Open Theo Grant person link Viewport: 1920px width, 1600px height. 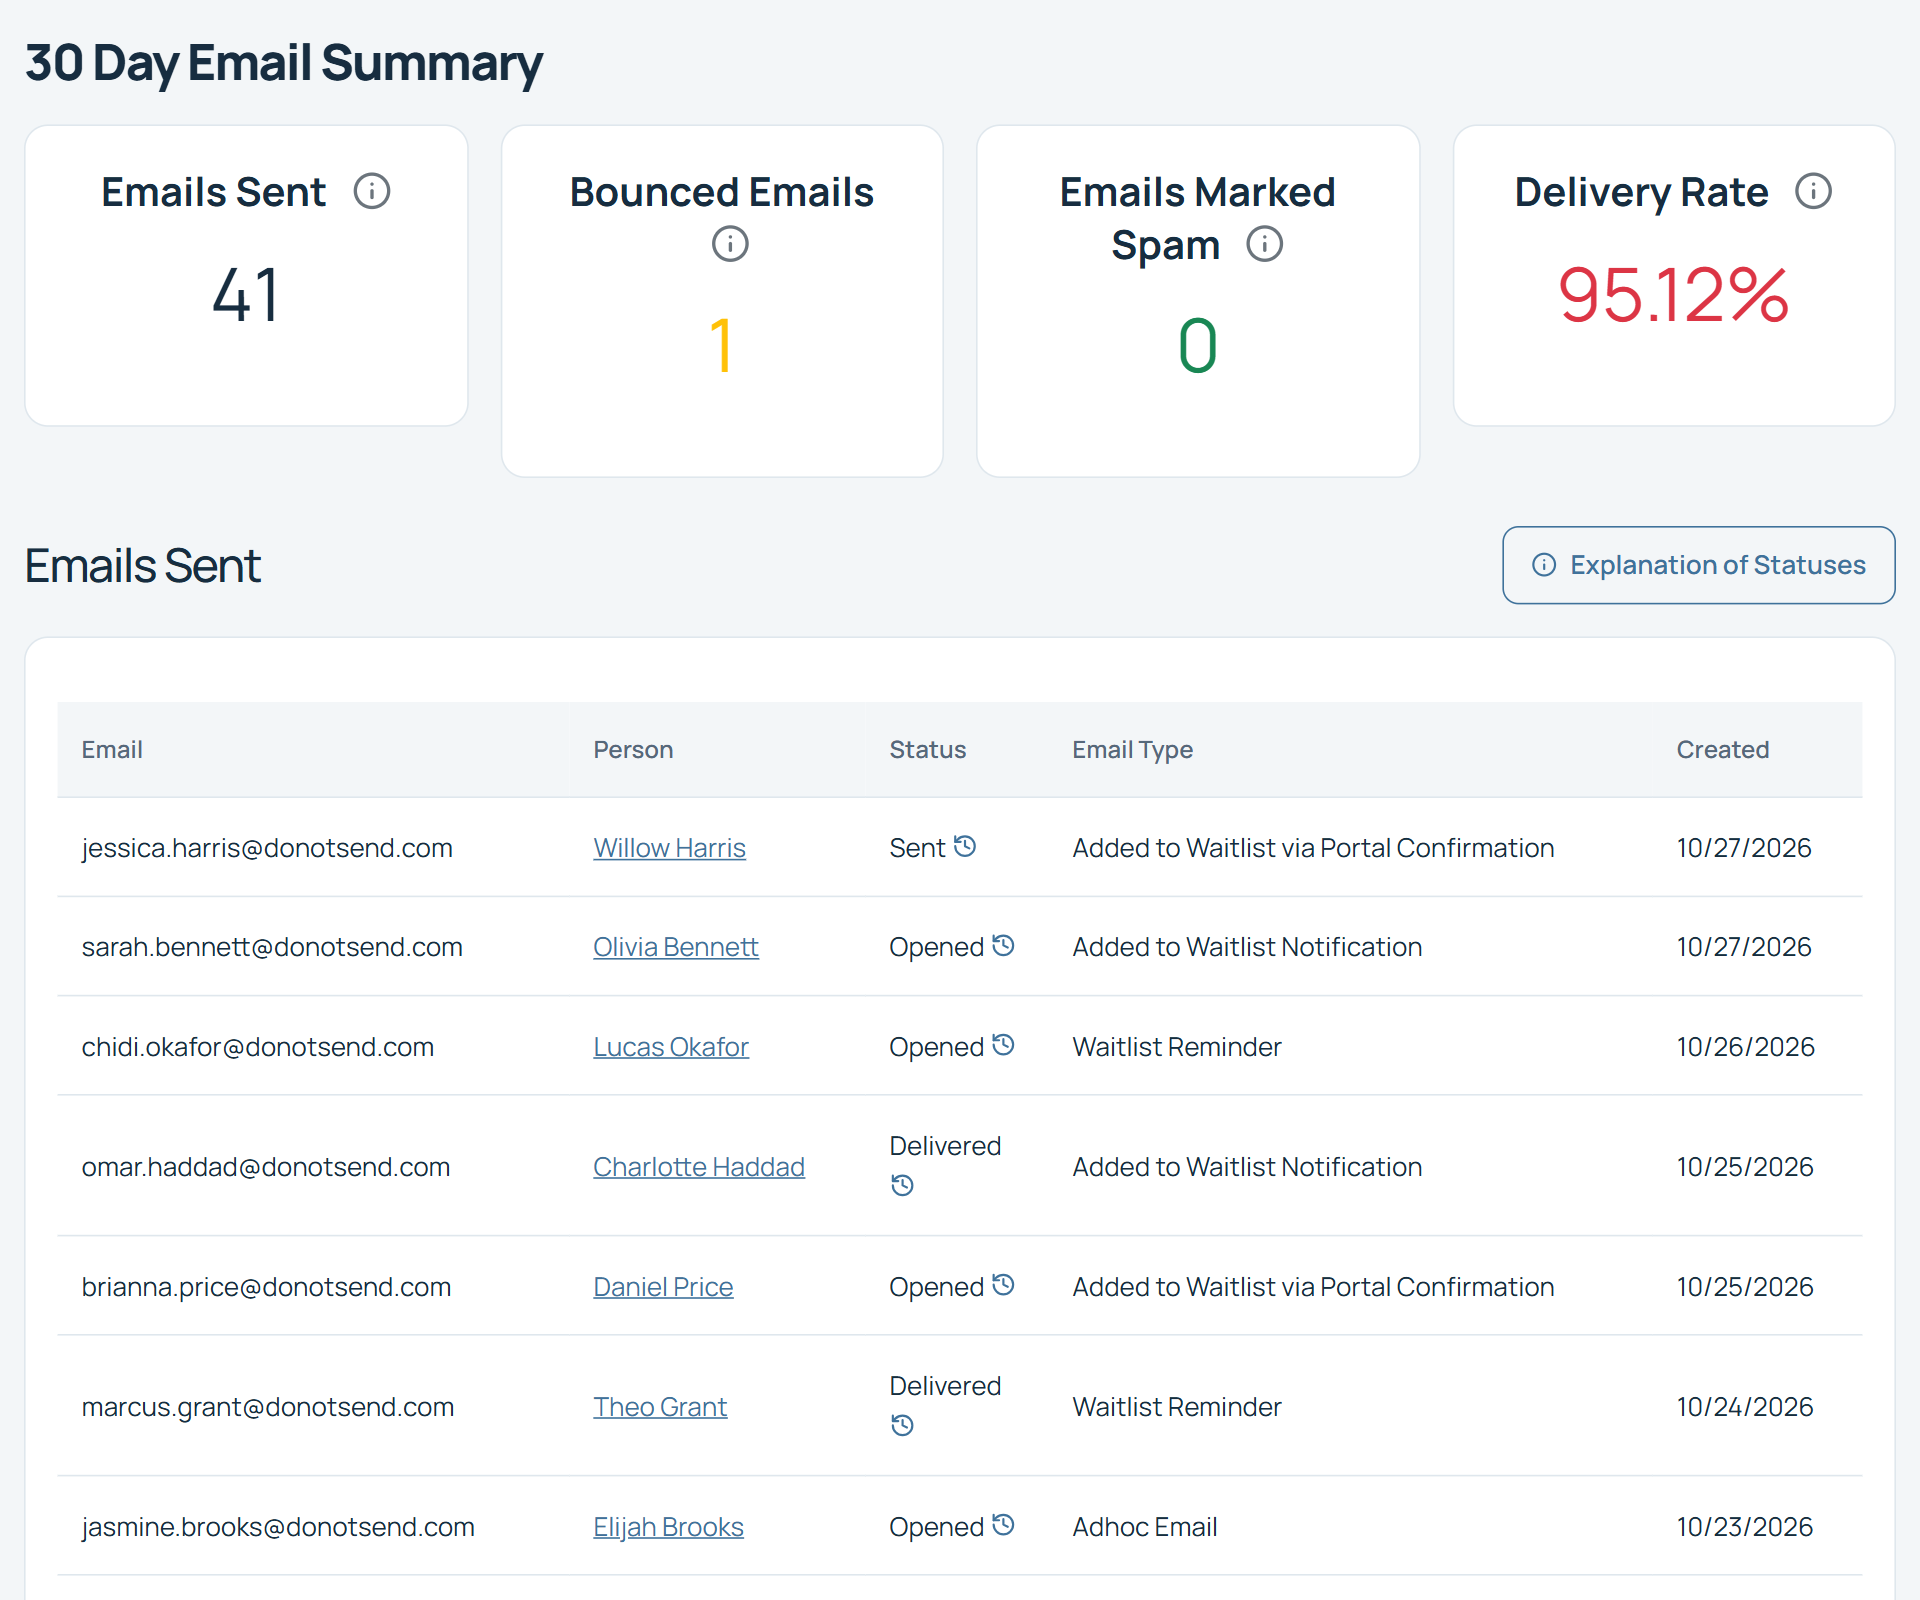click(x=660, y=1407)
